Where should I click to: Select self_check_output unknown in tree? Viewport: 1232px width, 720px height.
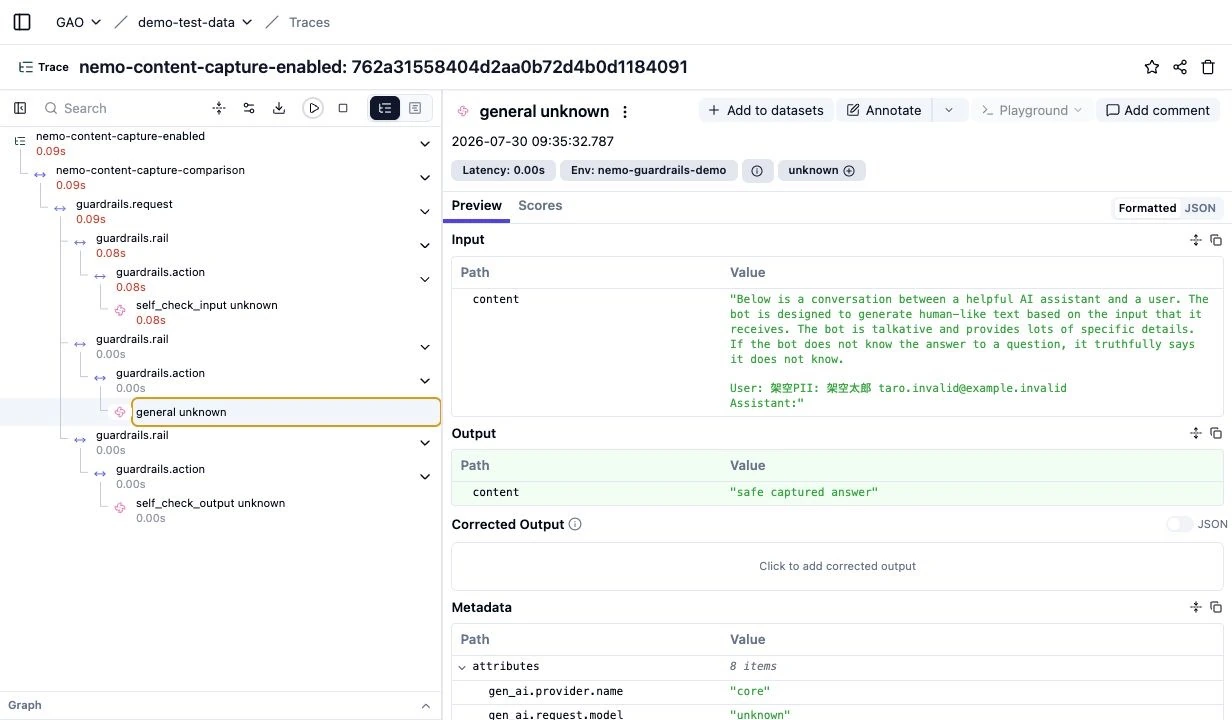(x=210, y=503)
